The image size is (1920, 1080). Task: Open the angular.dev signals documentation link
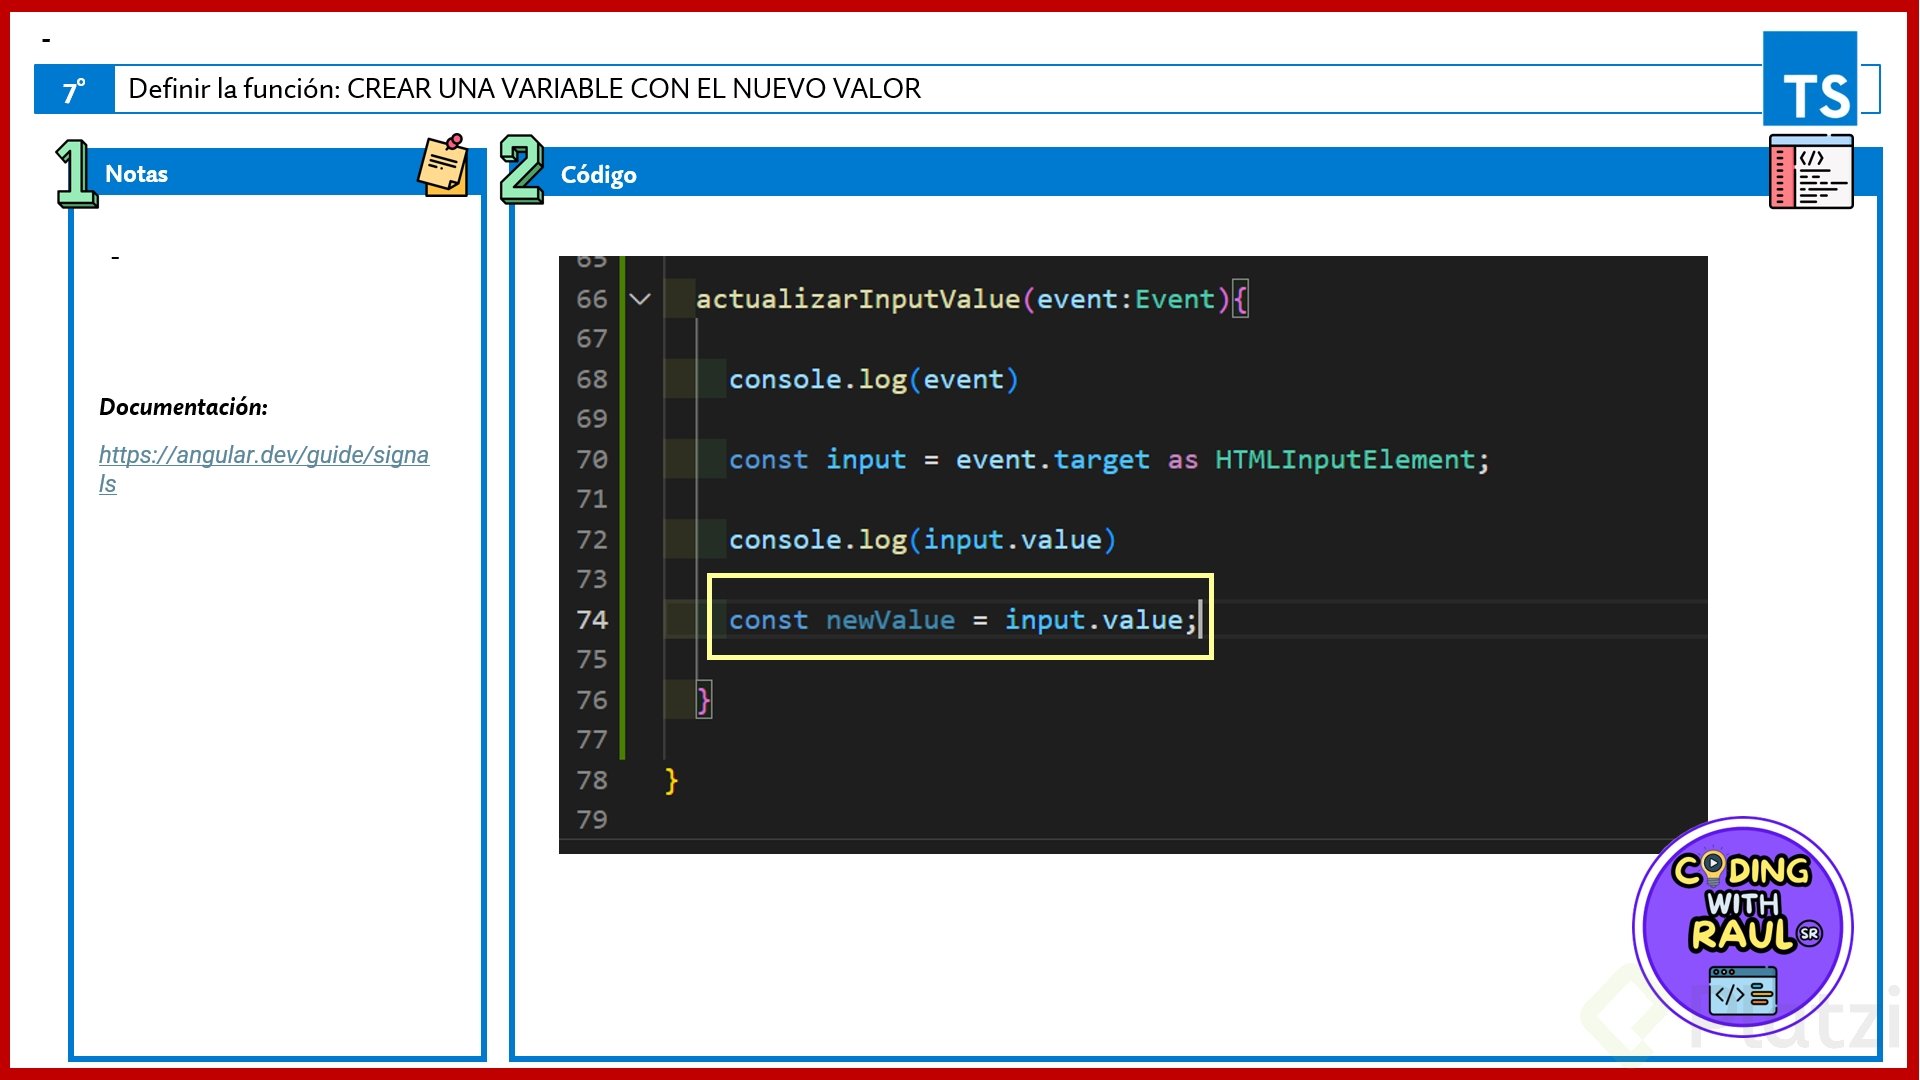click(x=263, y=456)
